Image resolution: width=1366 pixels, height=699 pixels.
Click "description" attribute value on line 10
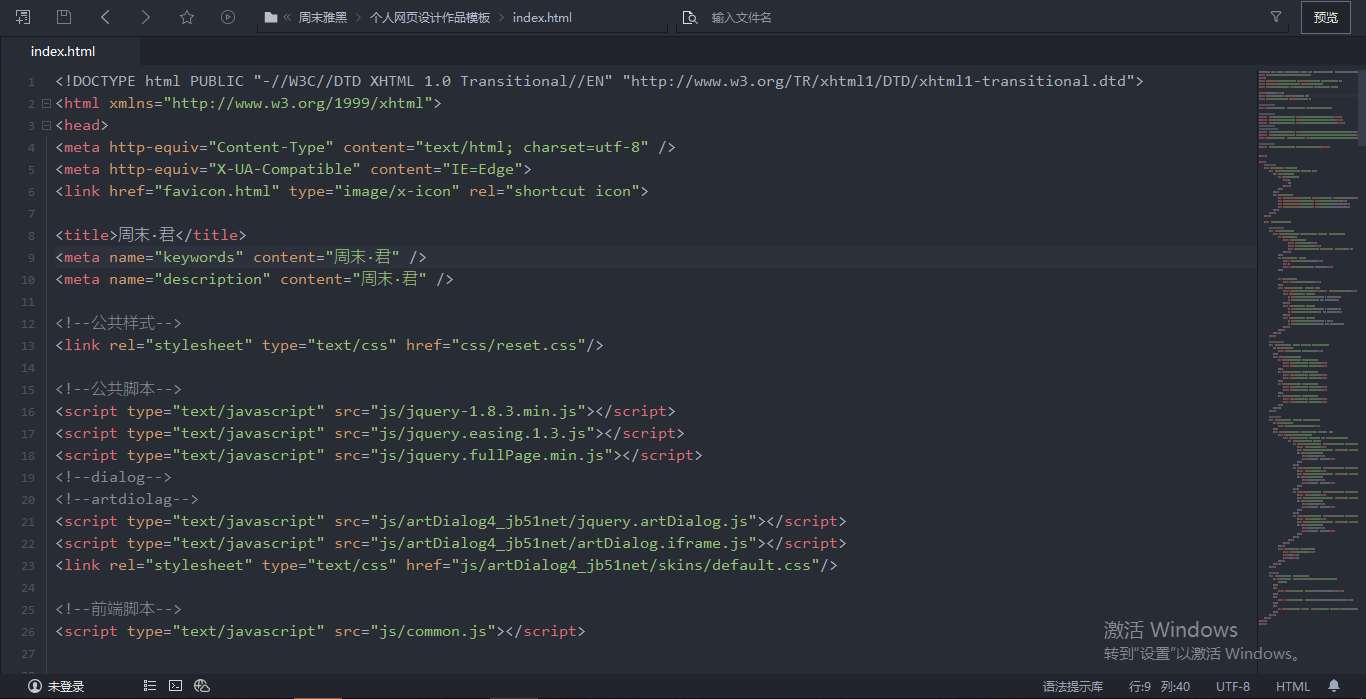[213, 279]
